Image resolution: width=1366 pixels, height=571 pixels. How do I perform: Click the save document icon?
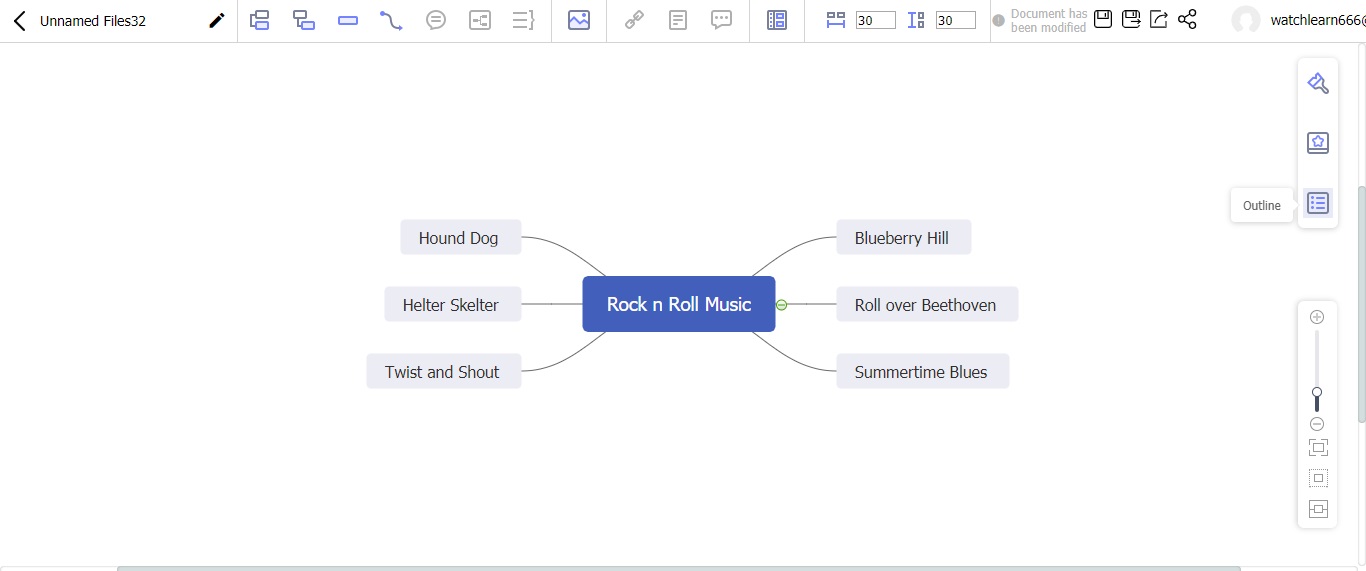(1103, 19)
